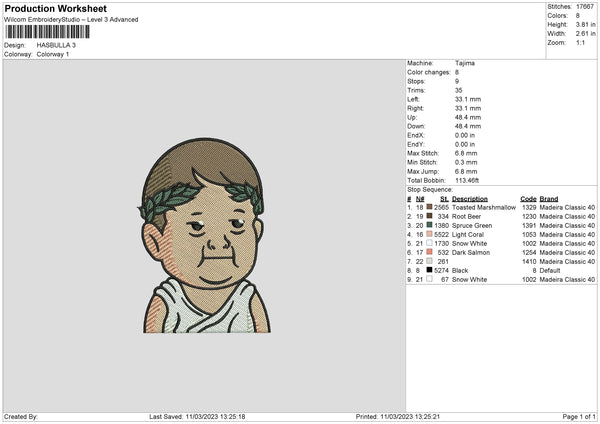Click the 'Spruce Green' description
Viewport: 600px width, 424px height.
pyautogui.click(x=472, y=225)
